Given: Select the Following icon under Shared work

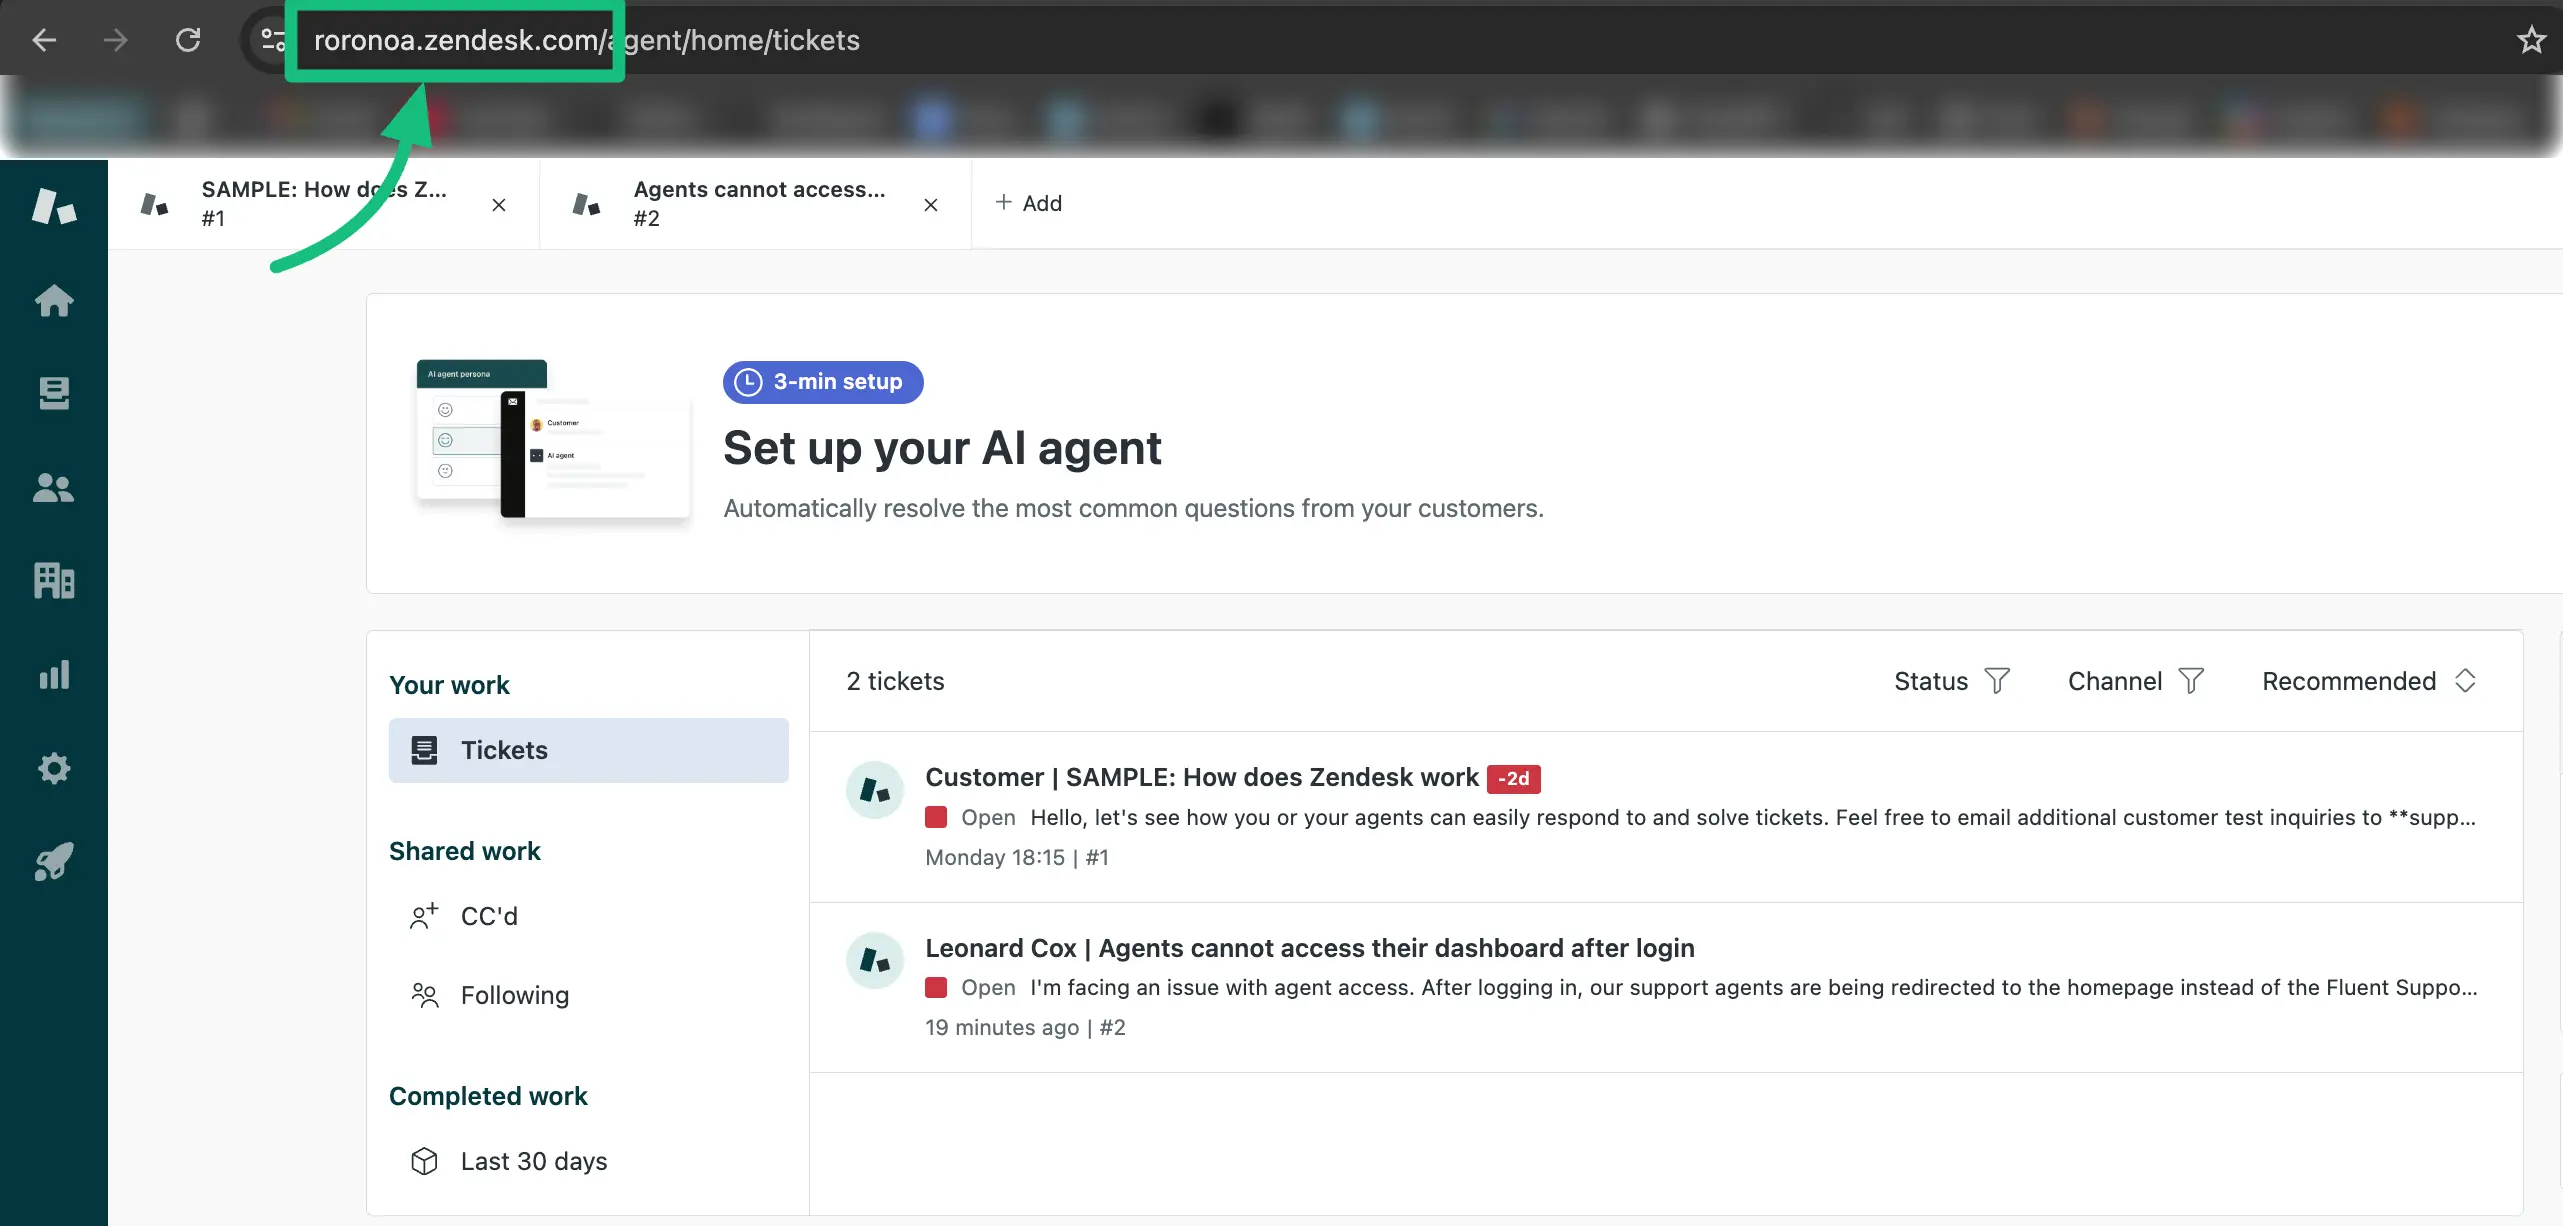Looking at the screenshot, I should 423,995.
